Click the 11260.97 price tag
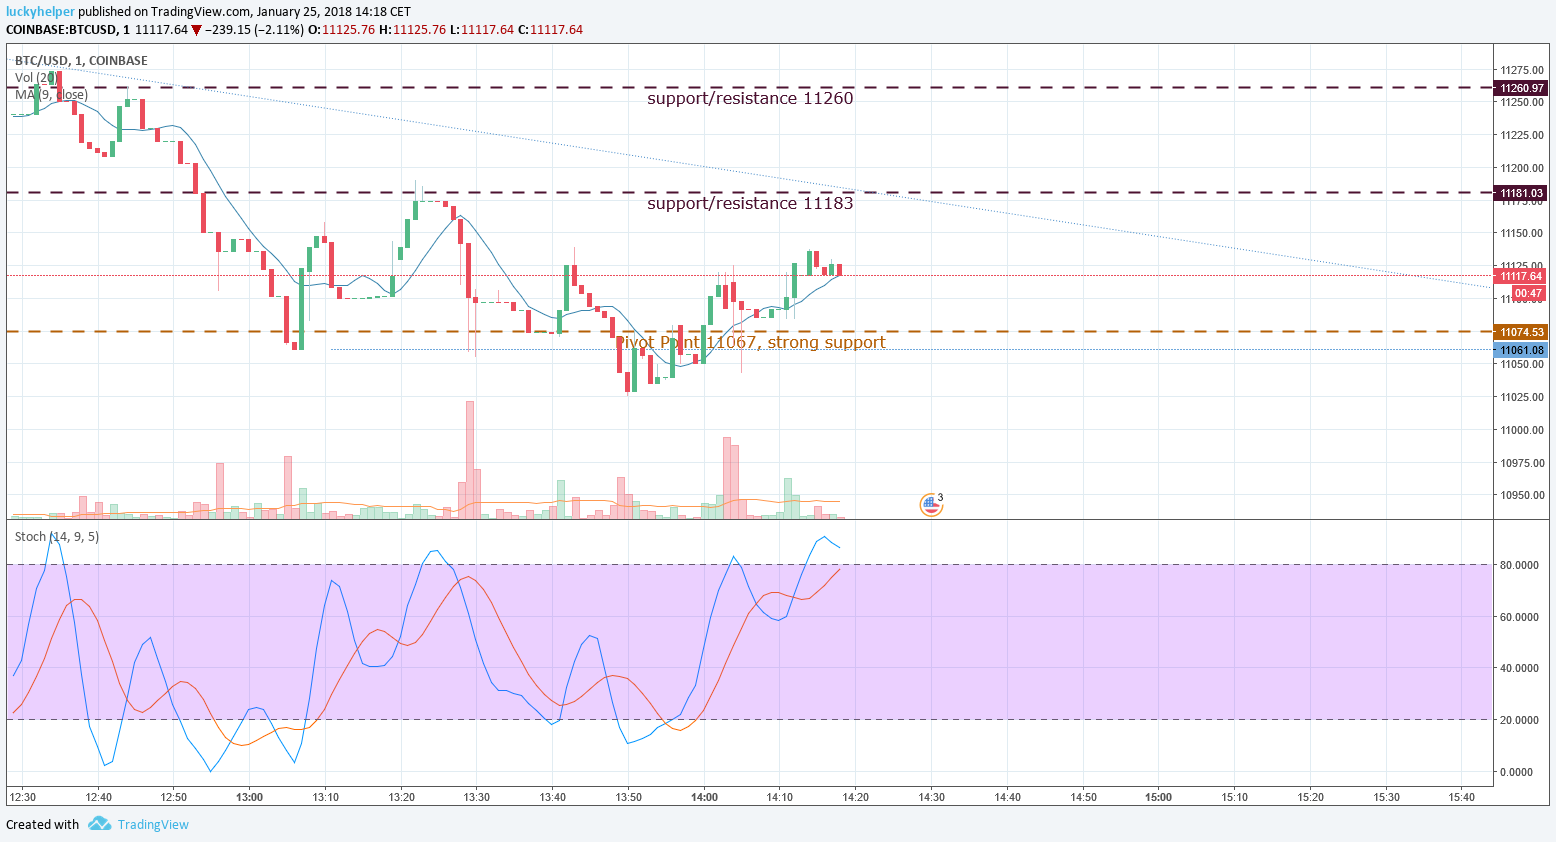Image resolution: width=1556 pixels, height=842 pixels. tap(1521, 88)
